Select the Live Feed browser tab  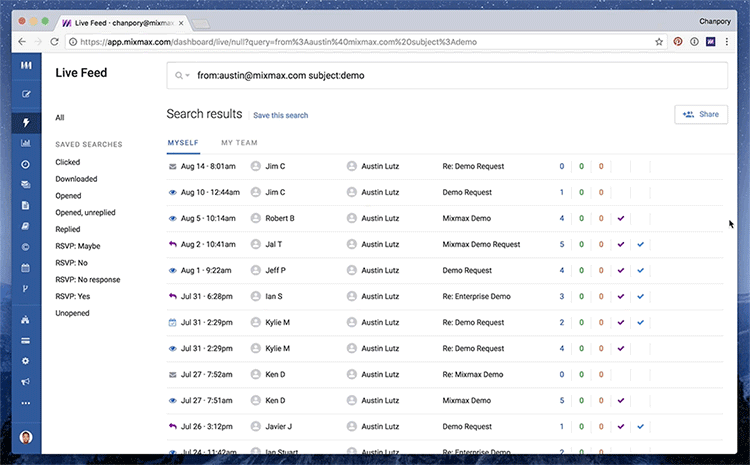pyautogui.click(x=123, y=23)
